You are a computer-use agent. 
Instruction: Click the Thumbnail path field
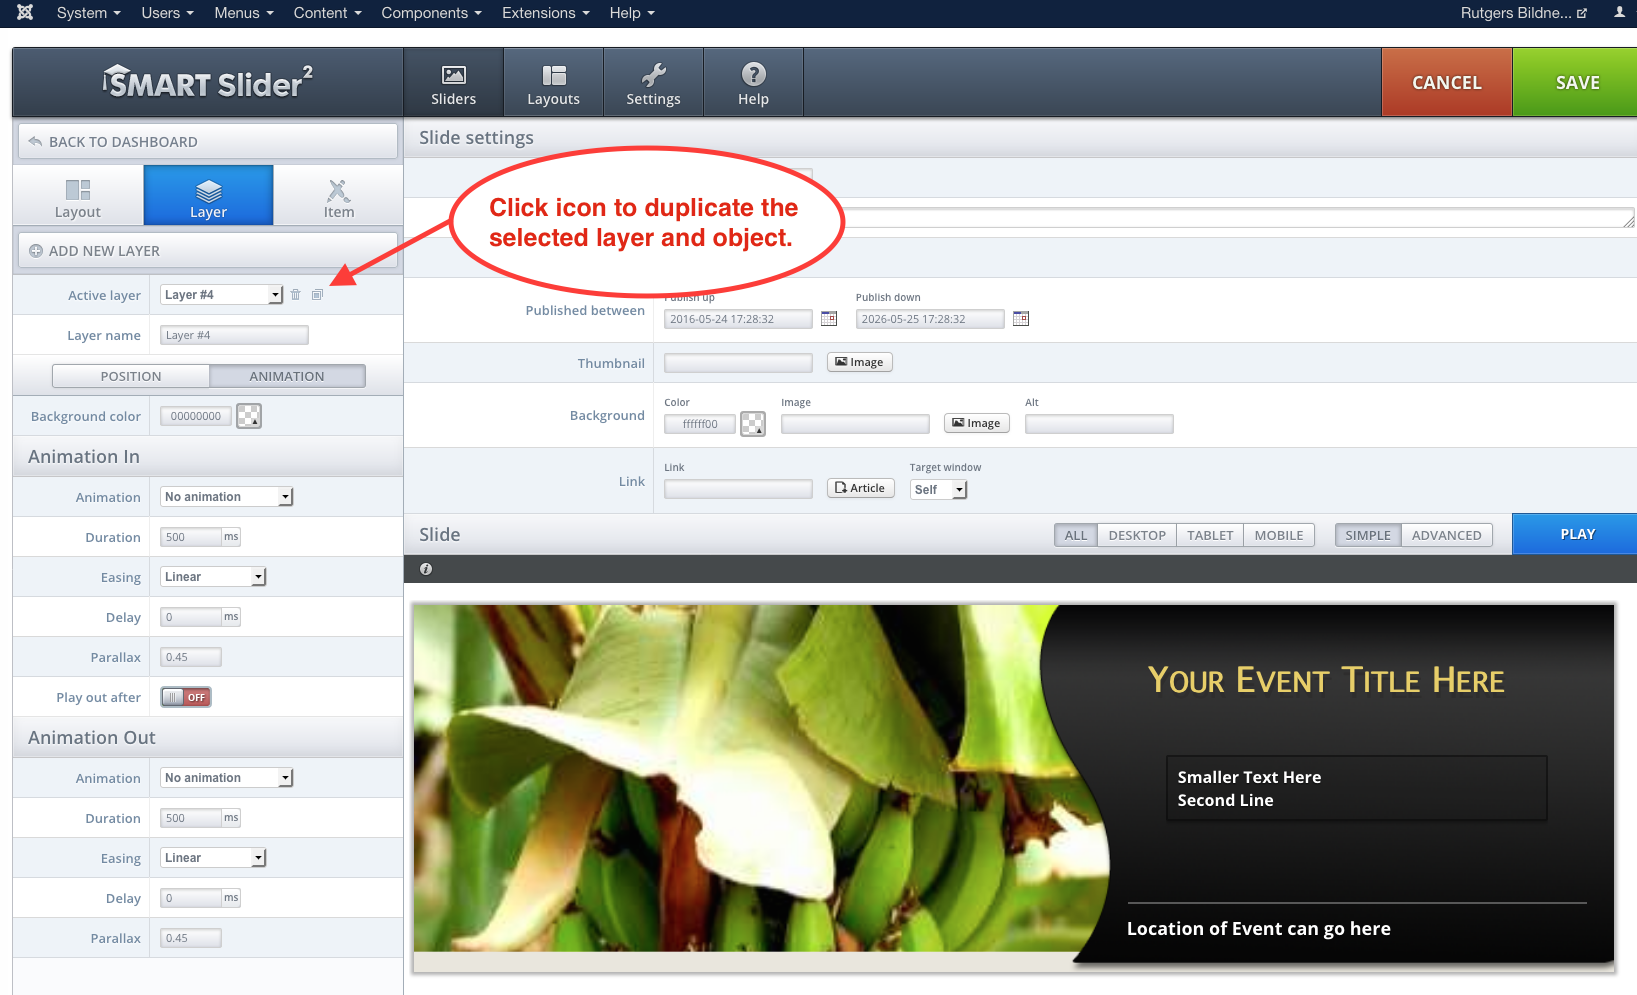click(738, 363)
